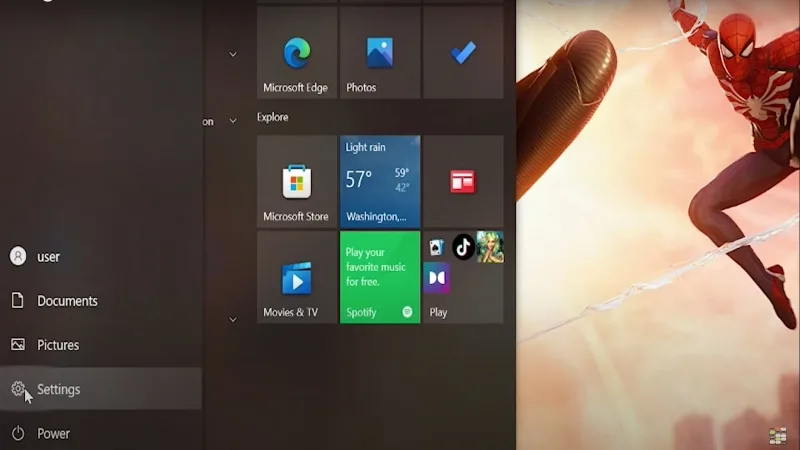Open the Photos tile
The height and width of the screenshot is (450, 800).
click(380, 53)
